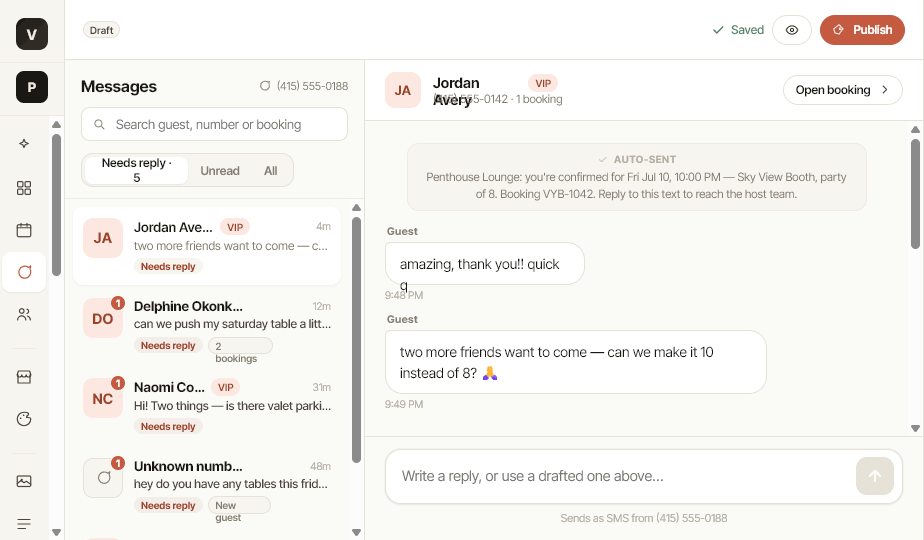The image size is (924, 540).
Task: Open the palette theme icon in sidebar
Action: (x=24, y=419)
